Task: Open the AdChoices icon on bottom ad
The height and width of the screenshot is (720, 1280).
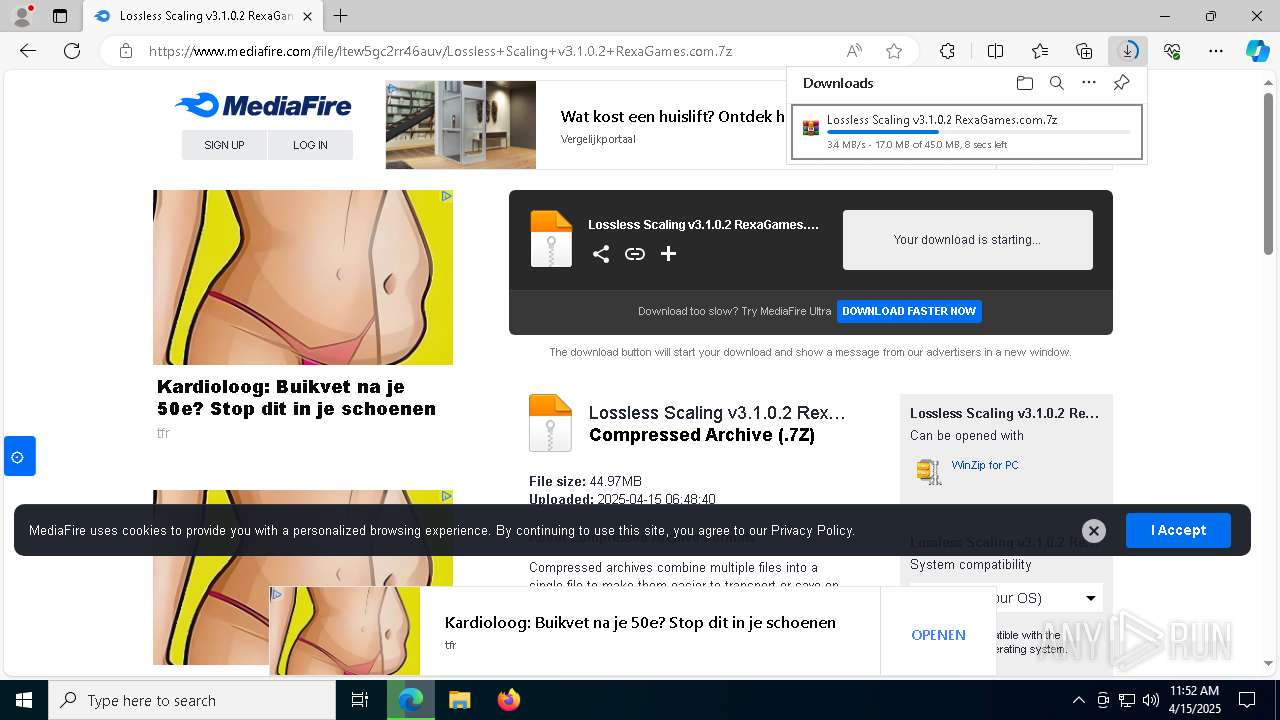Action: click(277, 594)
